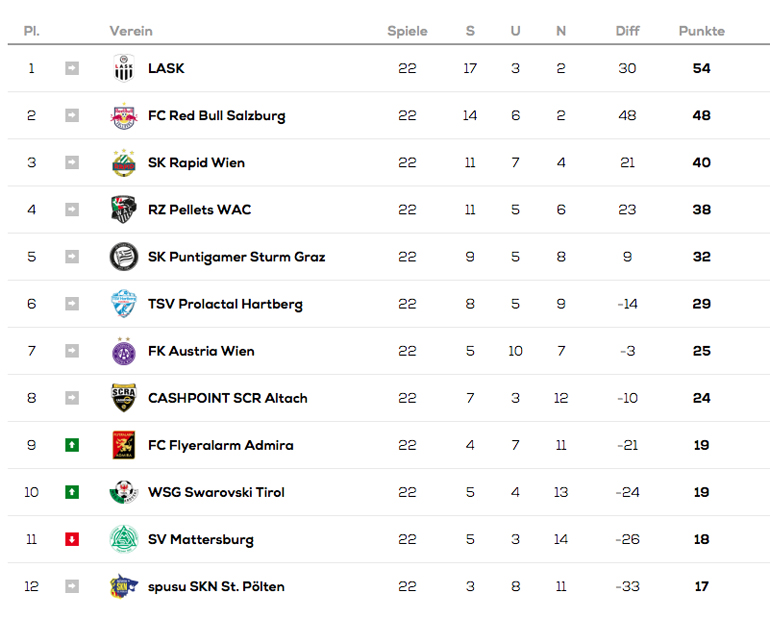Sort the table by Punkte column

701,31
